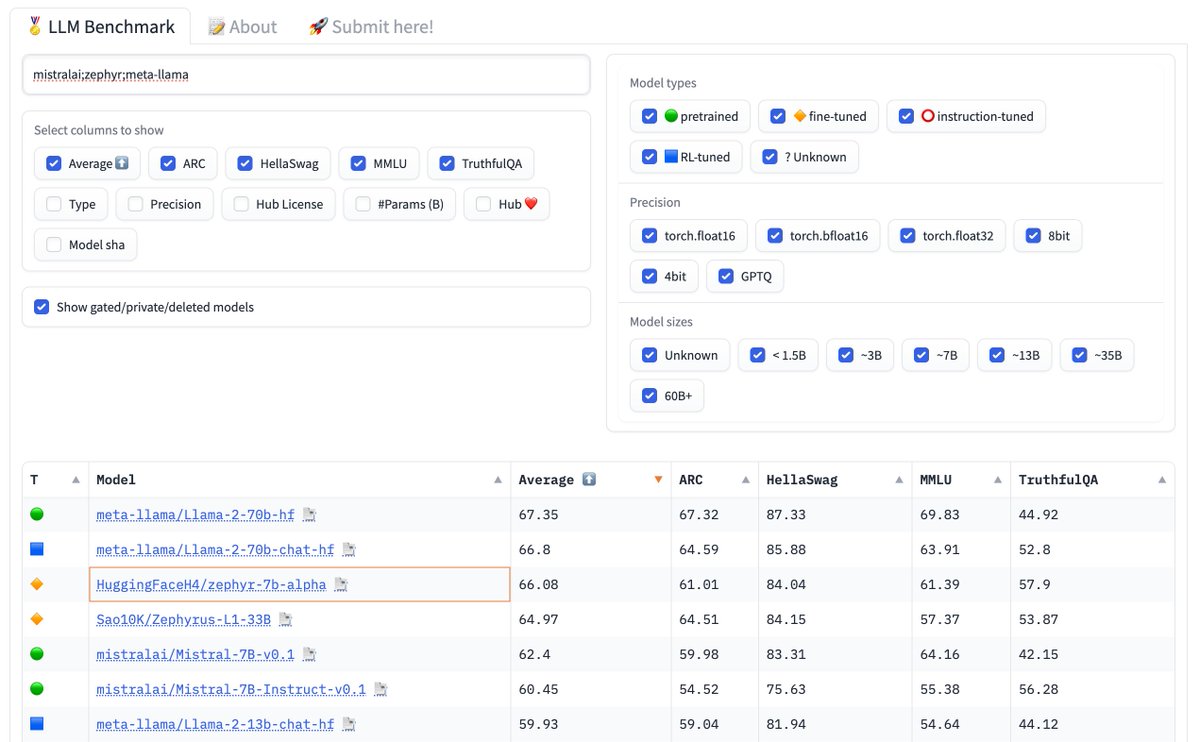Click the model search input field
1200x742 pixels.
[x=306, y=74]
